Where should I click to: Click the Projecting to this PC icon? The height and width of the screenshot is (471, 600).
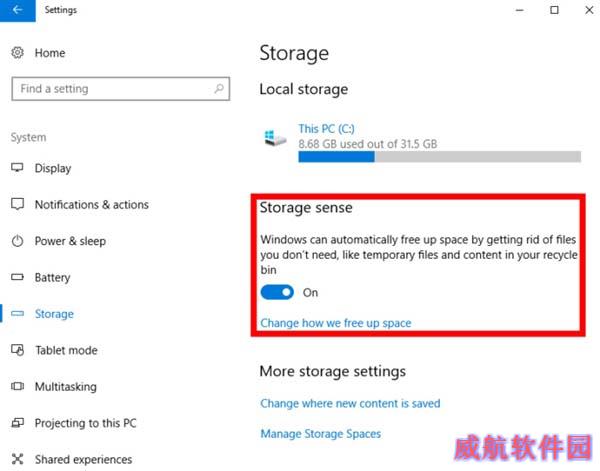17,423
